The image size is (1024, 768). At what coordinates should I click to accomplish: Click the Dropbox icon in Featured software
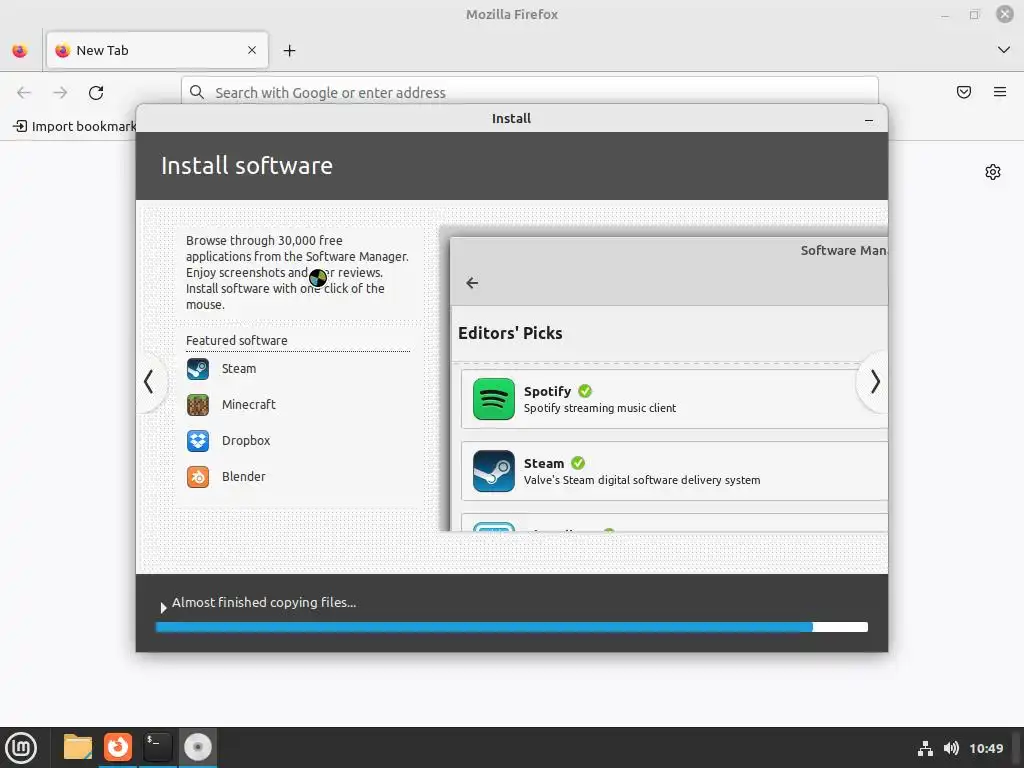(x=198, y=441)
